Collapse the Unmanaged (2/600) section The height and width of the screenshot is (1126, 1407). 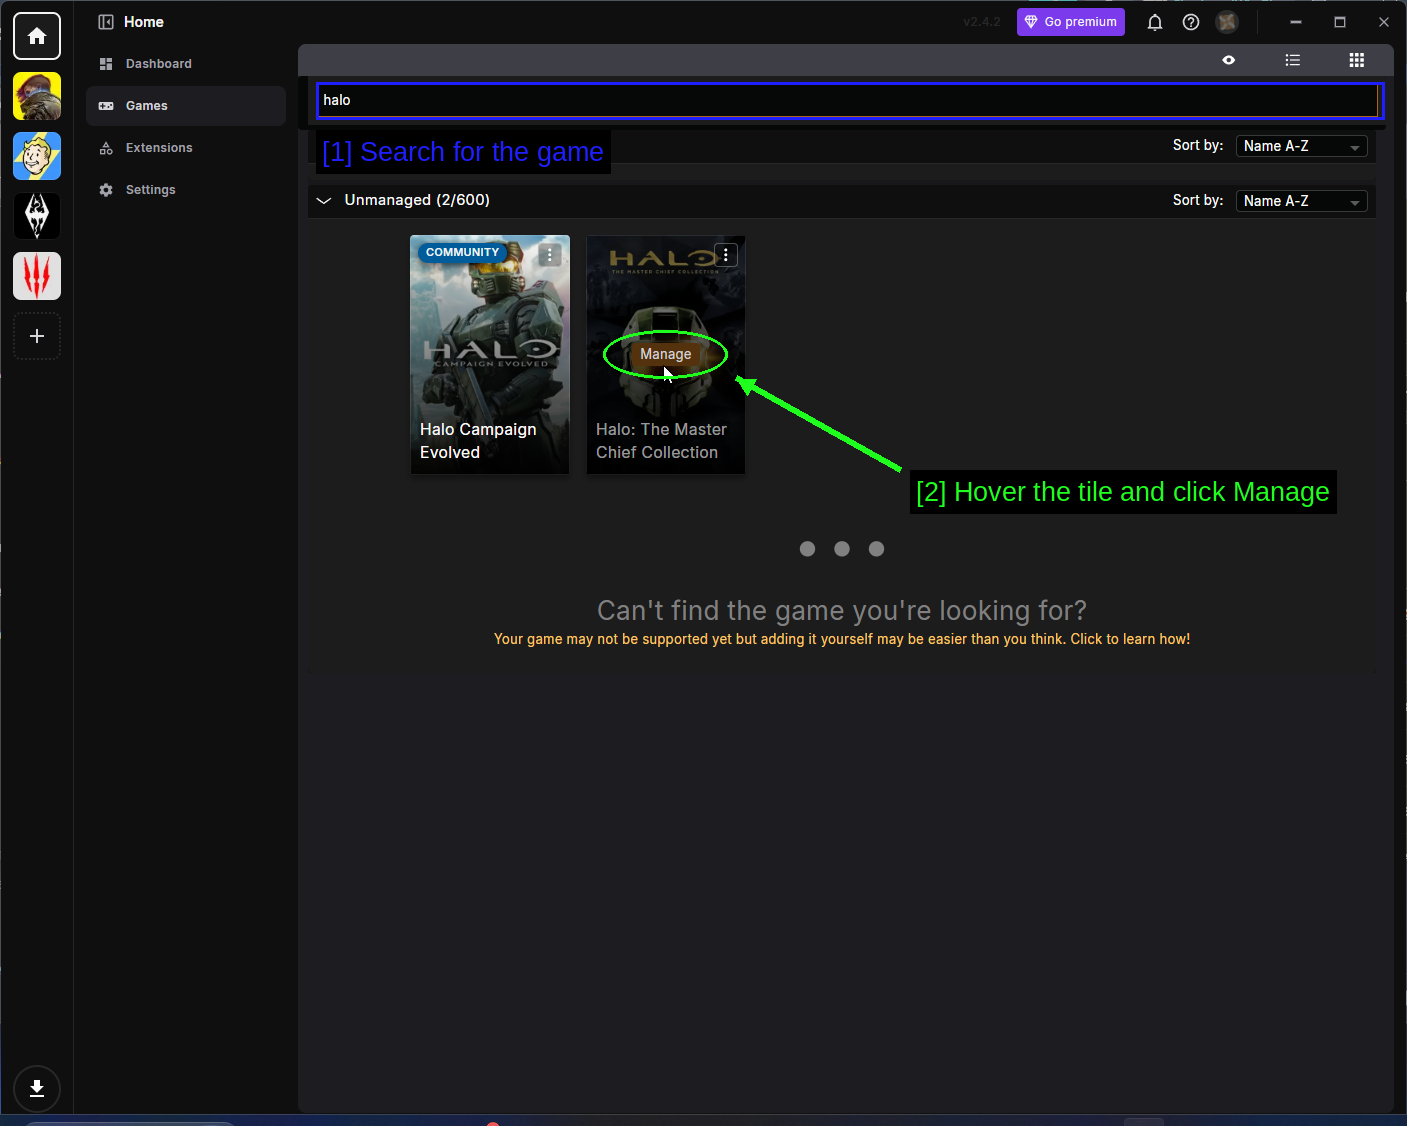[324, 200]
